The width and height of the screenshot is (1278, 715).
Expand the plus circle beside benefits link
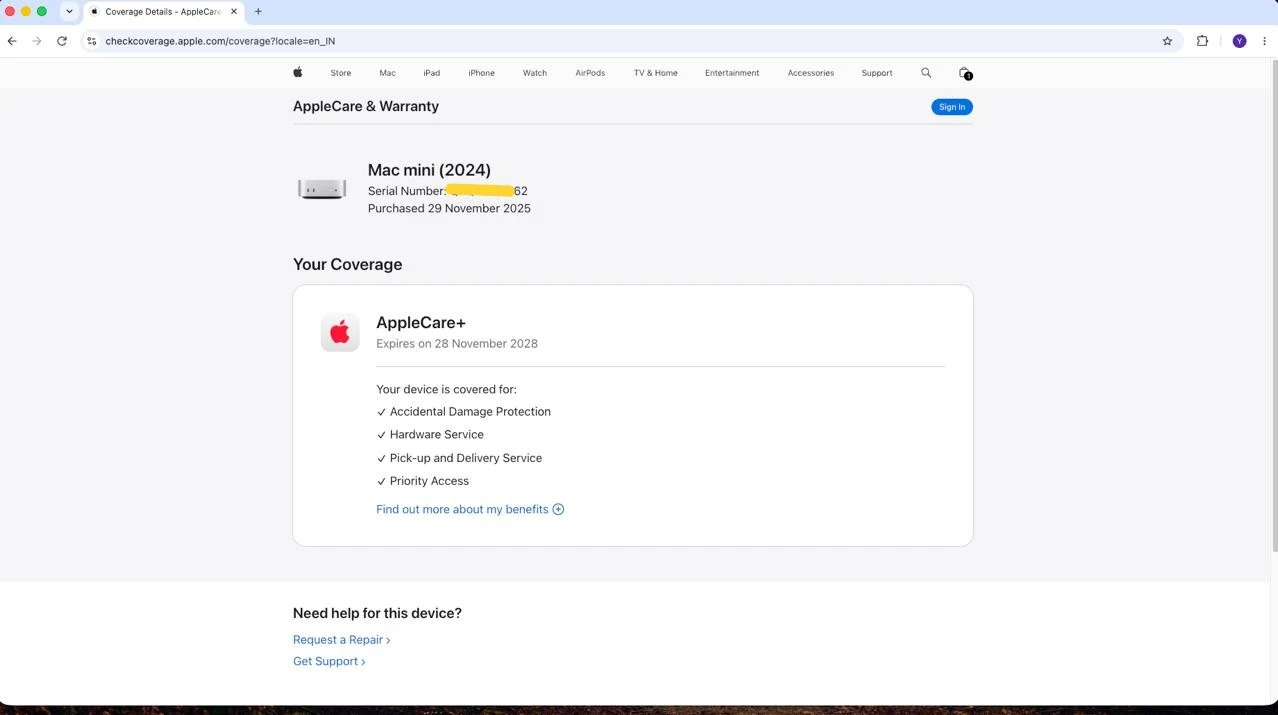coord(558,509)
